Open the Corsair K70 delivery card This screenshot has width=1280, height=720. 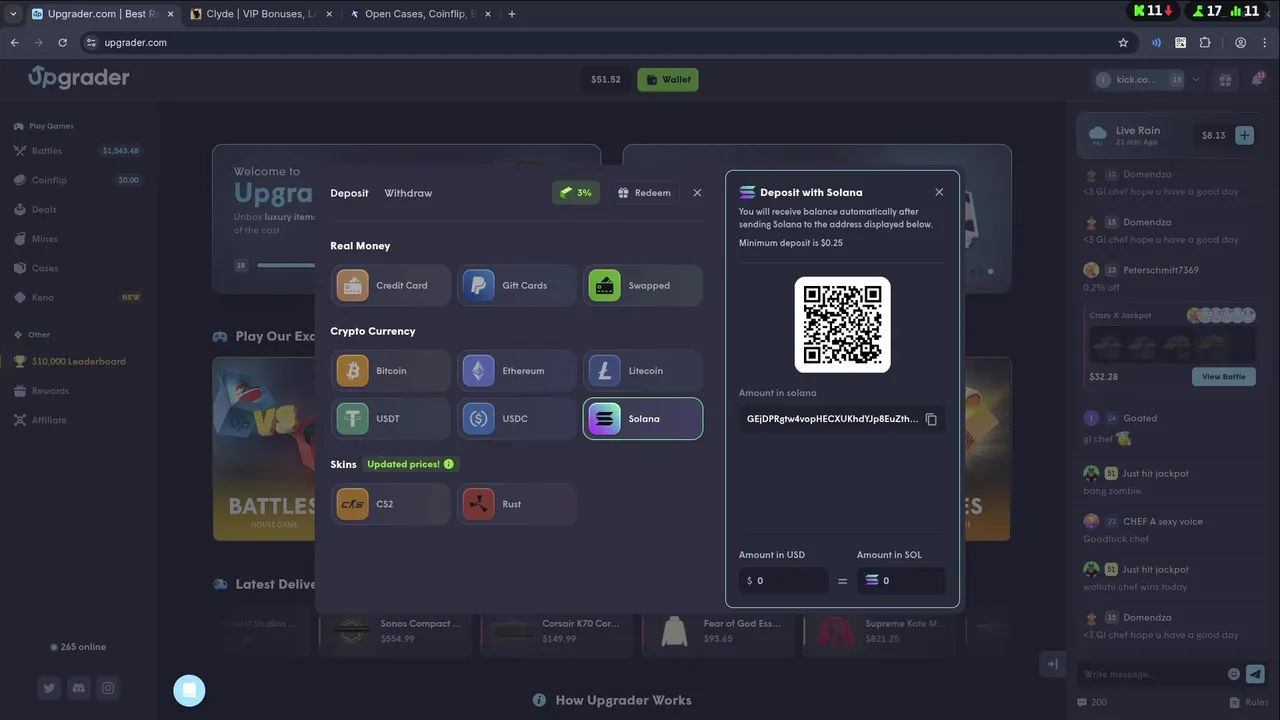557,631
